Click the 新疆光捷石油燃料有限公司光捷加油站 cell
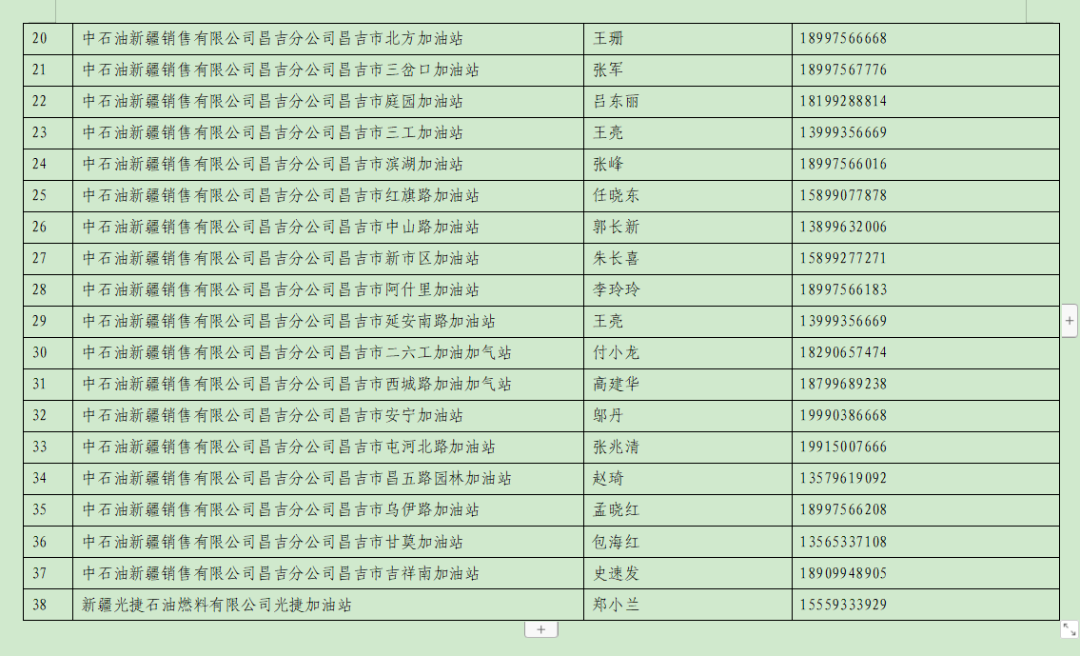The height and width of the screenshot is (656, 1080). pyautogui.click(x=217, y=604)
